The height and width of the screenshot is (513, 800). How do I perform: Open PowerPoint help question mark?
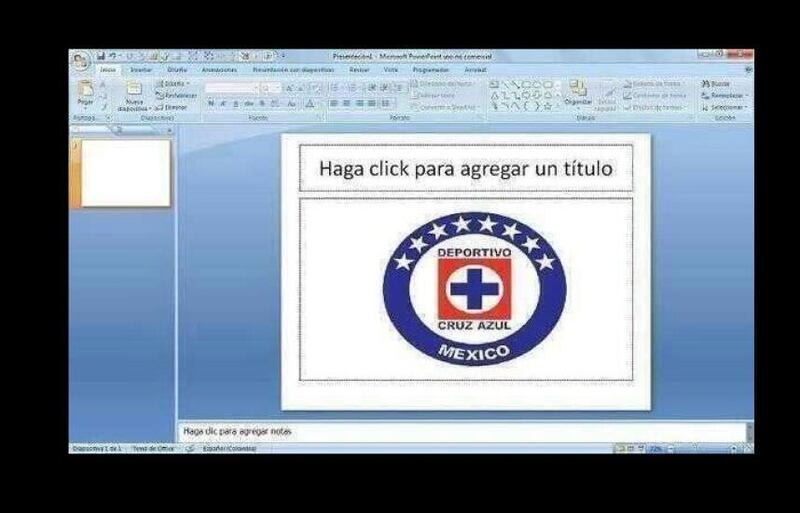749,69
